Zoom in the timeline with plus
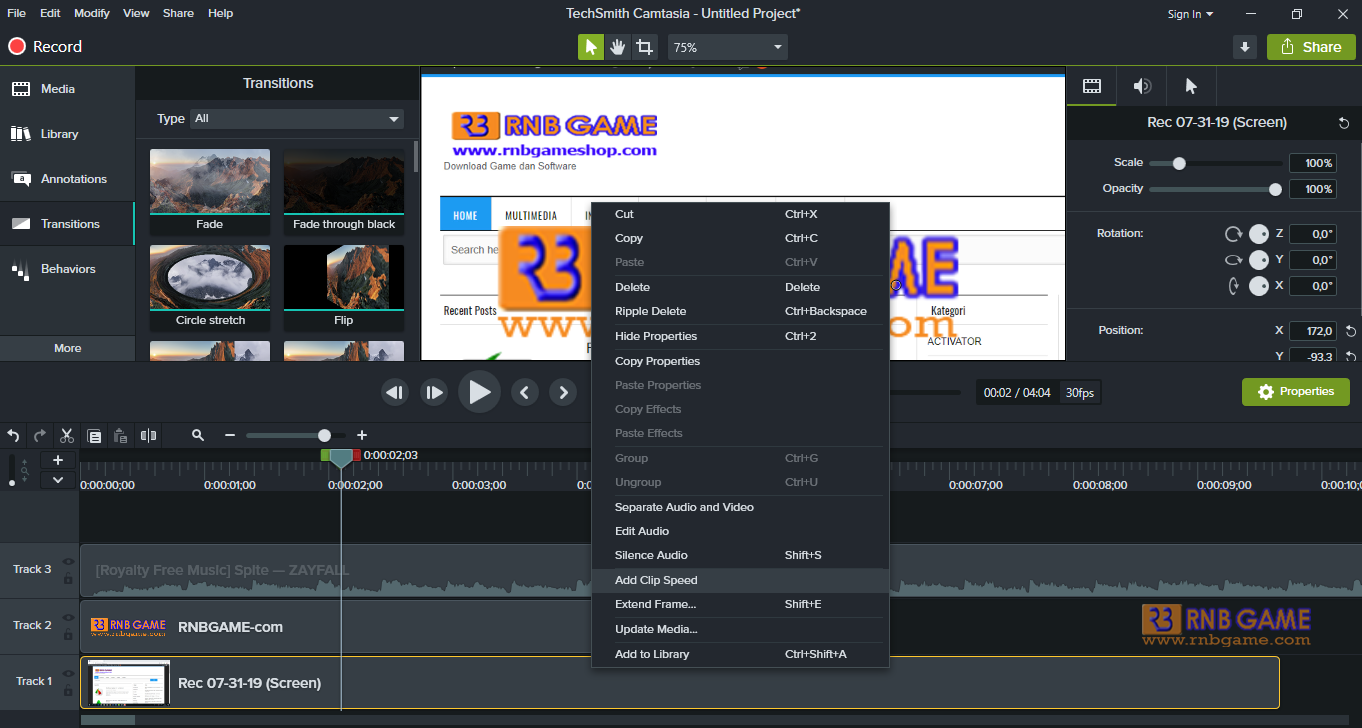This screenshot has height=728, width=1362. [362, 436]
